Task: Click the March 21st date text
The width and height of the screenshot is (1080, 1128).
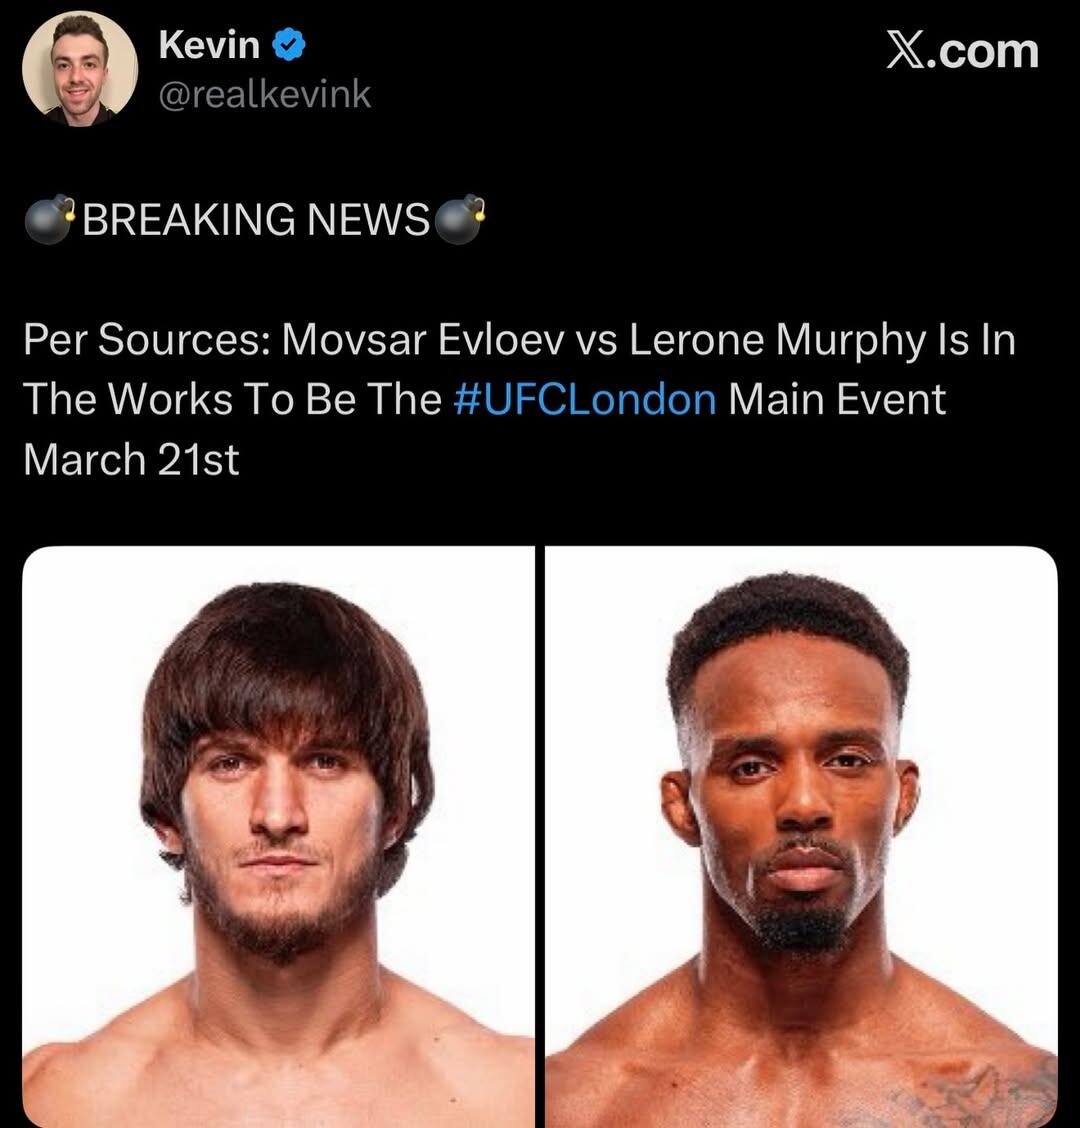Action: point(131,459)
